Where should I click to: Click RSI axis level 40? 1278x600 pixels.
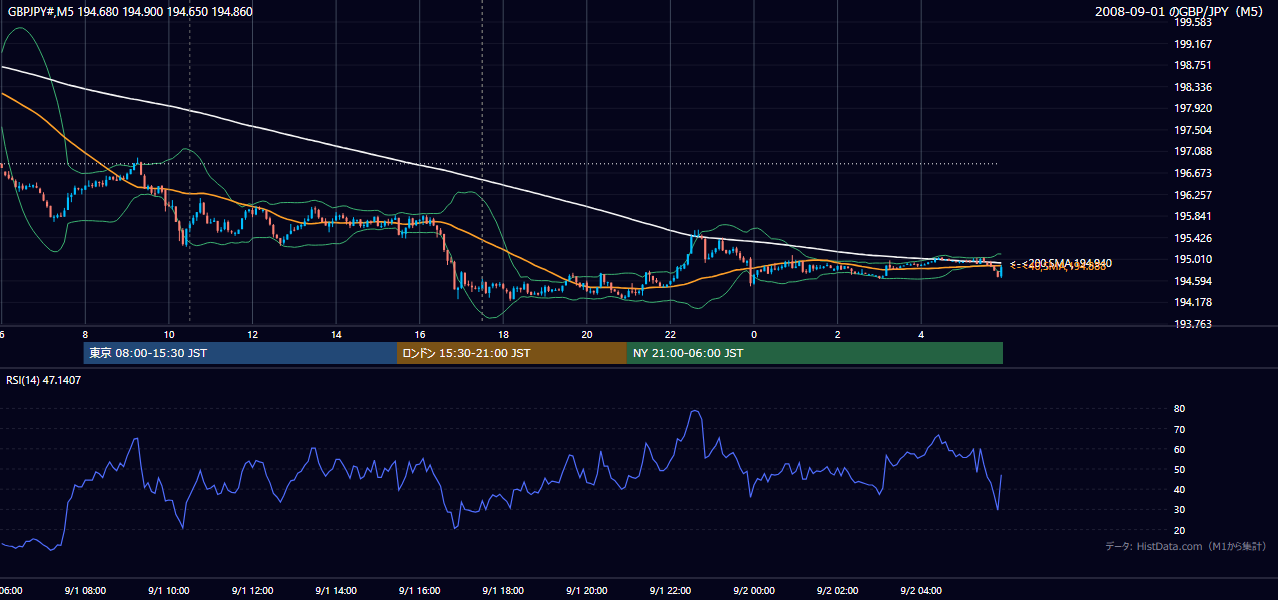click(1179, 489)
